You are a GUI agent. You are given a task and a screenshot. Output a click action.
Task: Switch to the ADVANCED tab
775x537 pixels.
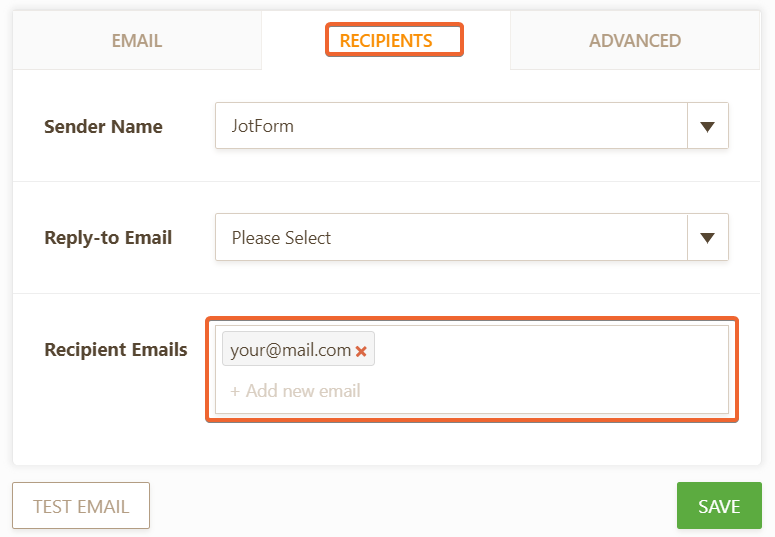(635, 41)
